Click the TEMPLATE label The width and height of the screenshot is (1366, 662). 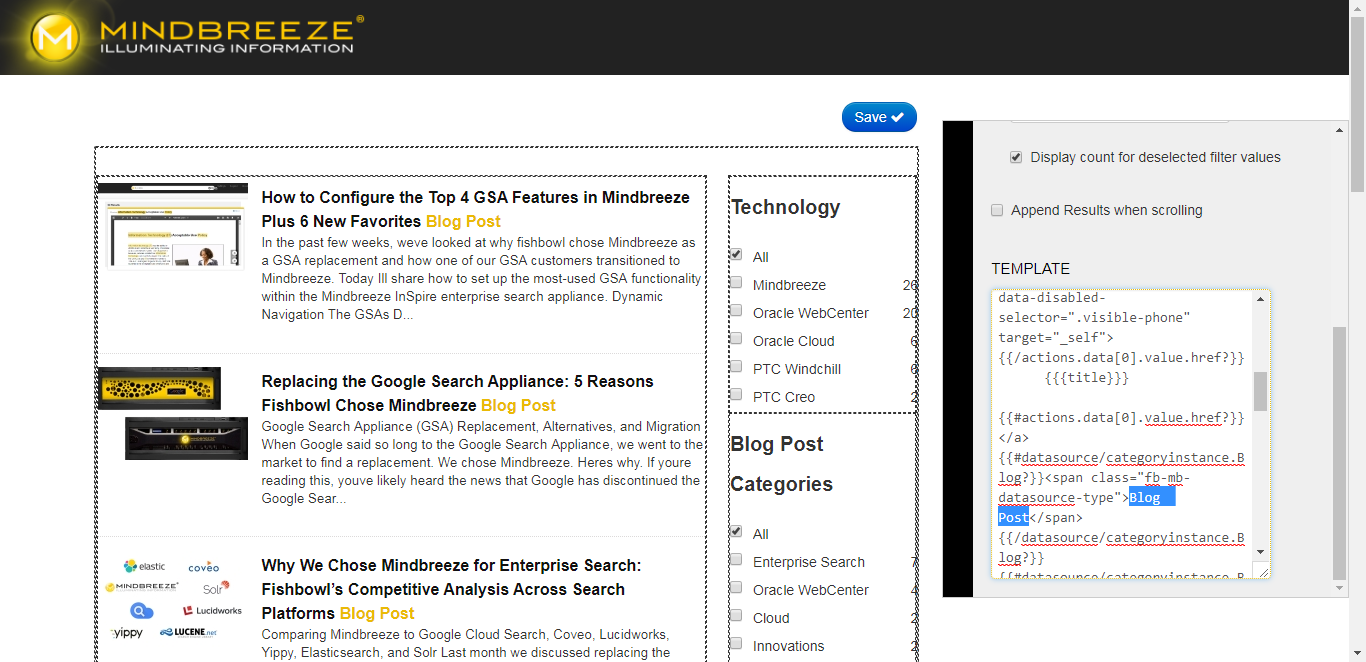(x=1030, y=269)
